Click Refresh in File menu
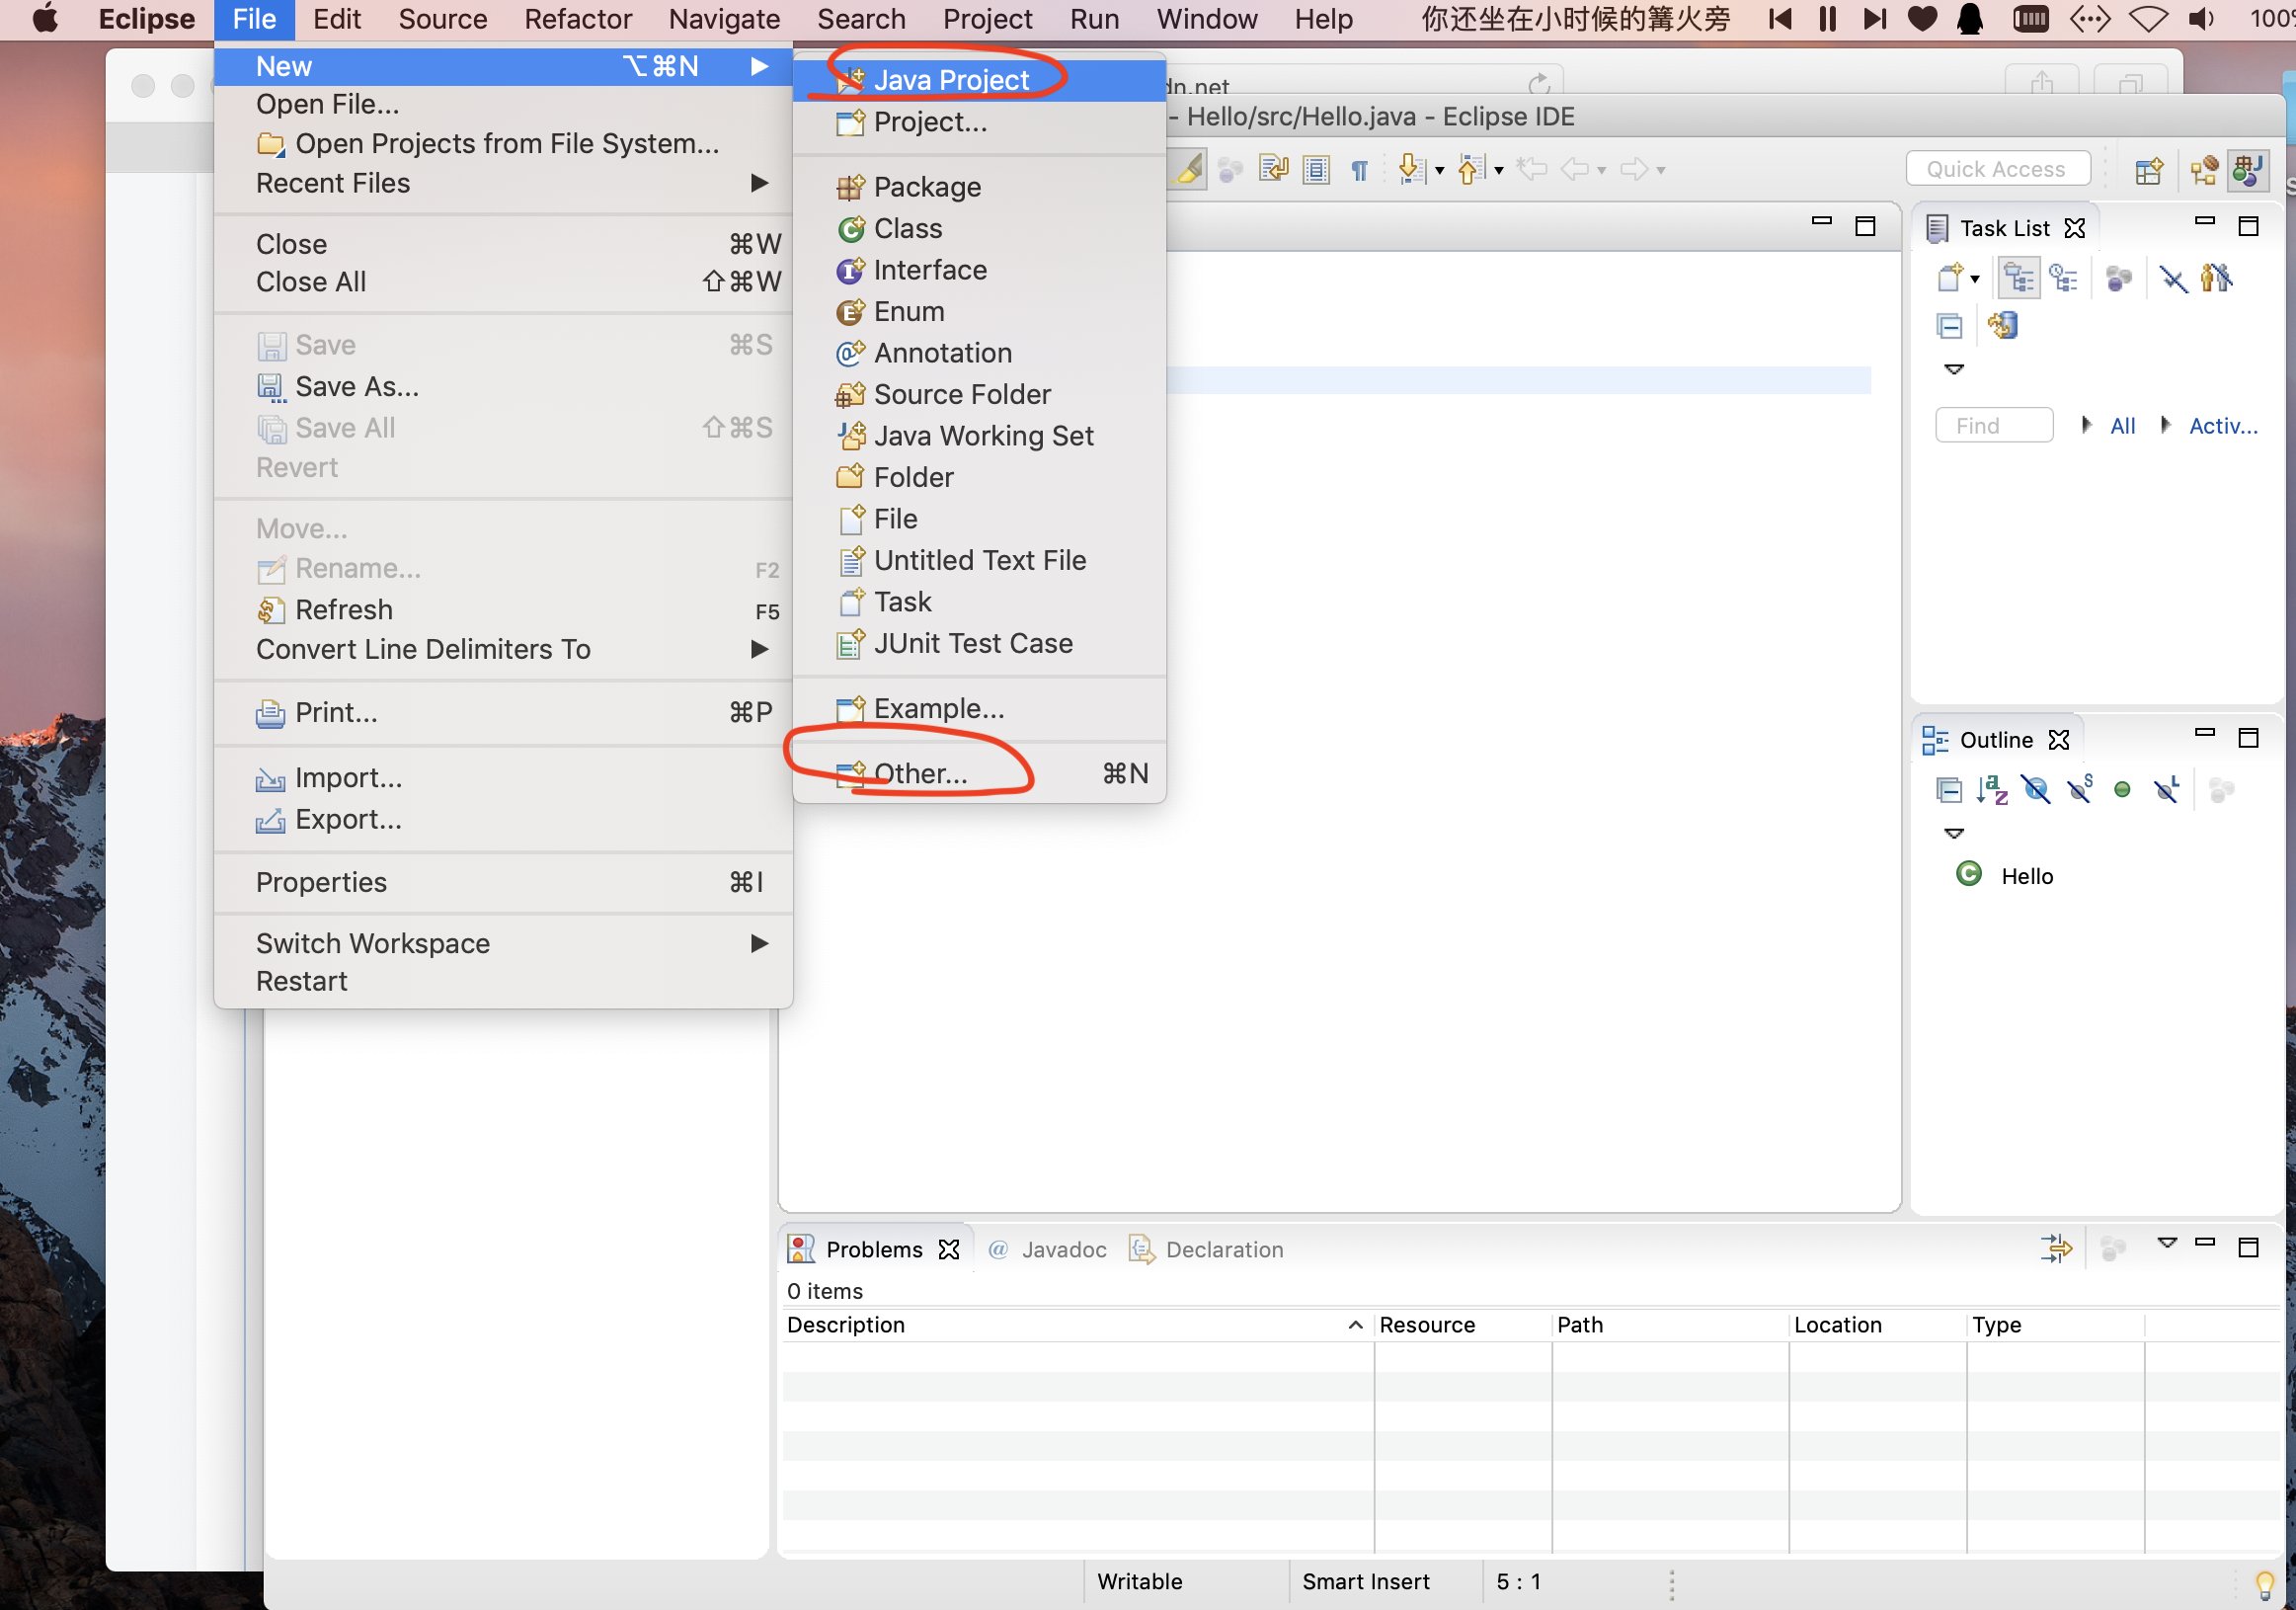Viewport: 2296px width, 1610px height. click(x=503, y=610)
